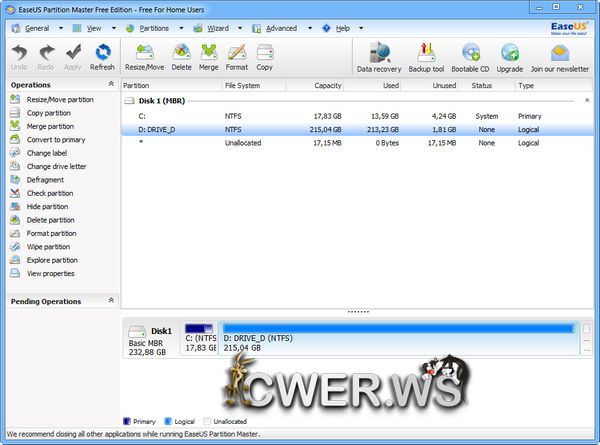Click the EaseUS logo
This screenshot has width=600, height=445.
click(569, 28)
